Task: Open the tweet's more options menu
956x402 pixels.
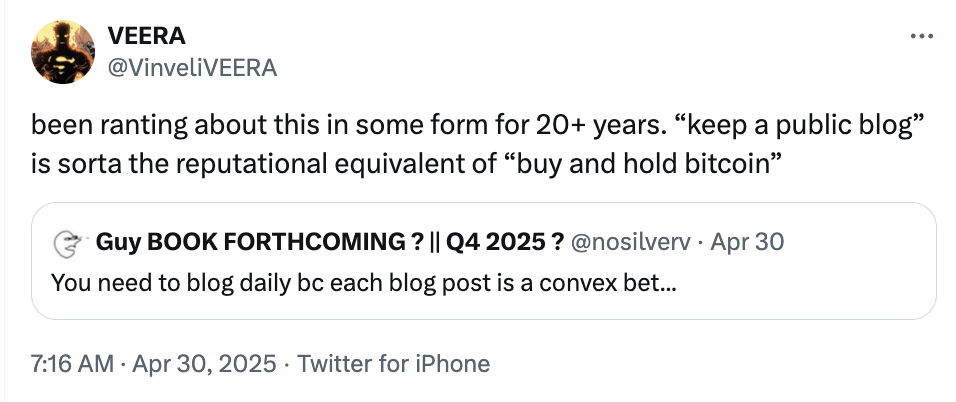Action: click(x=920, y=36)
